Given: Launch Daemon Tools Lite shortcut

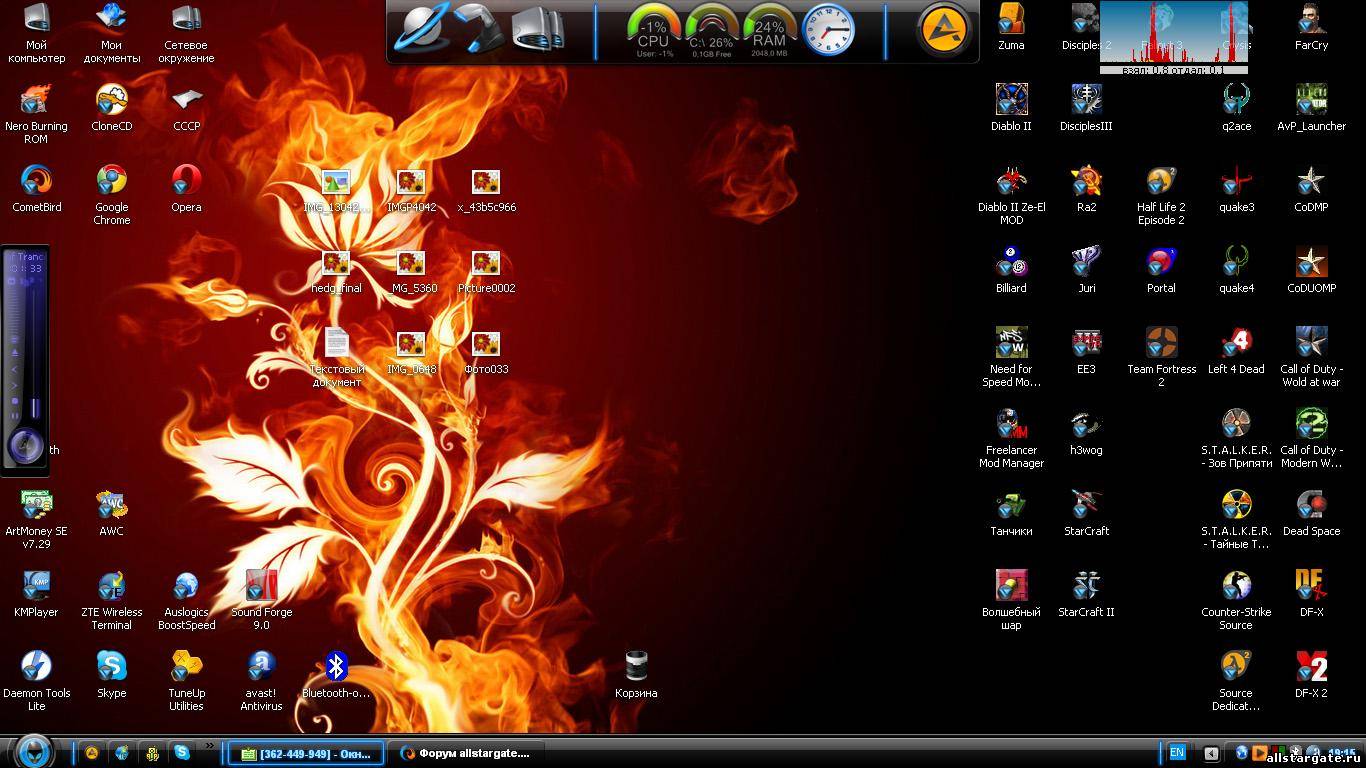Looking at the screenshot, I should tap(36, 667).
